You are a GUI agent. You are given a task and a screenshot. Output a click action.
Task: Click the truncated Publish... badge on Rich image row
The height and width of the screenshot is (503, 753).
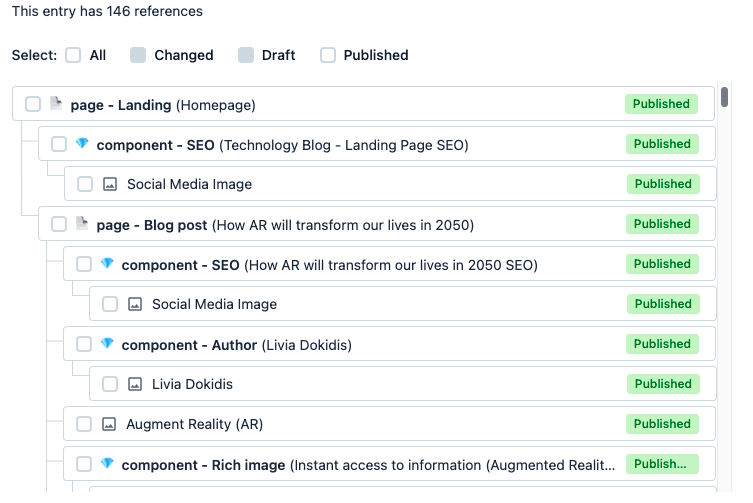(662, 464)
